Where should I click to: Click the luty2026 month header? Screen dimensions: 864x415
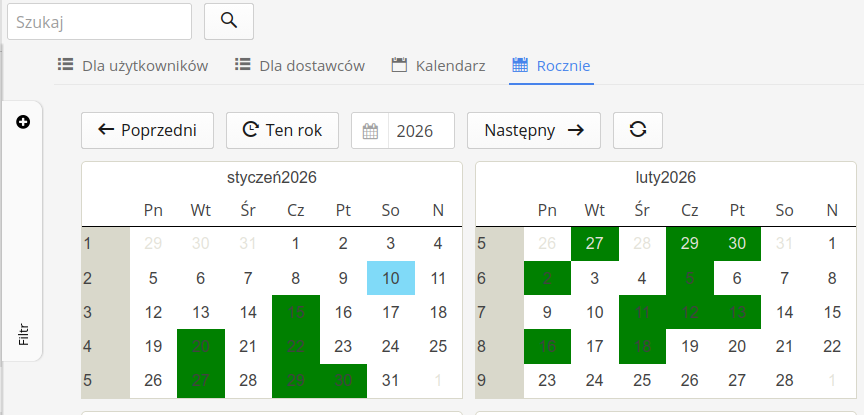[x=665, y=178]
